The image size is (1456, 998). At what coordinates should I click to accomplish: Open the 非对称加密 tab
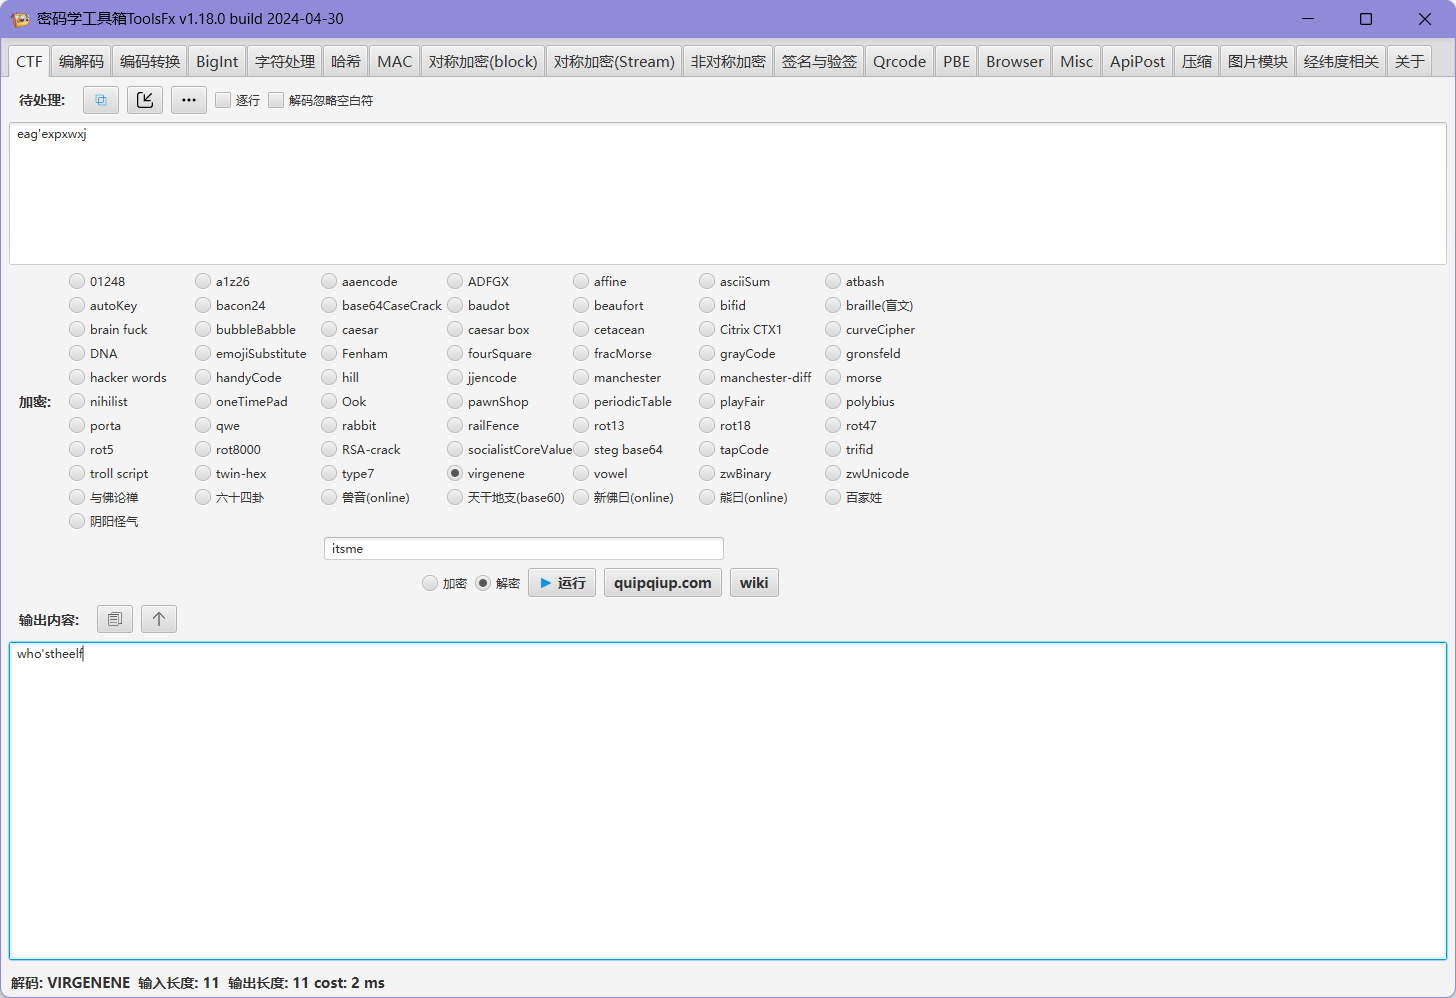728,61
